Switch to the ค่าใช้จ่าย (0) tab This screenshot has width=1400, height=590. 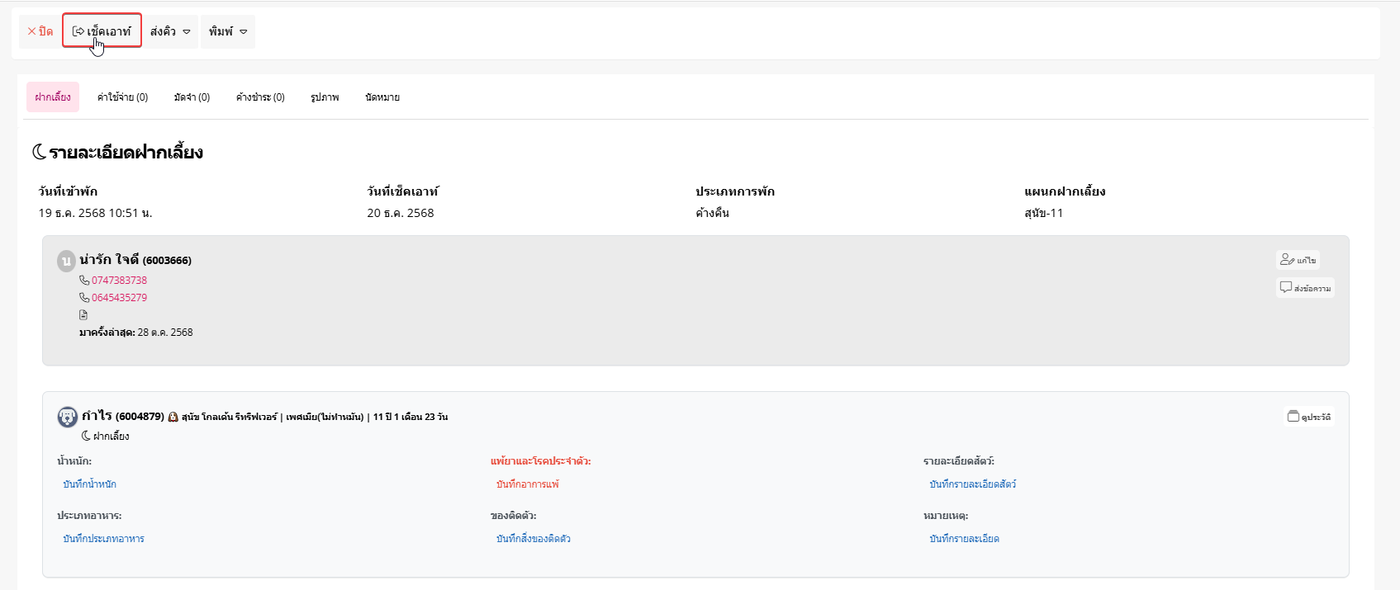122,97
